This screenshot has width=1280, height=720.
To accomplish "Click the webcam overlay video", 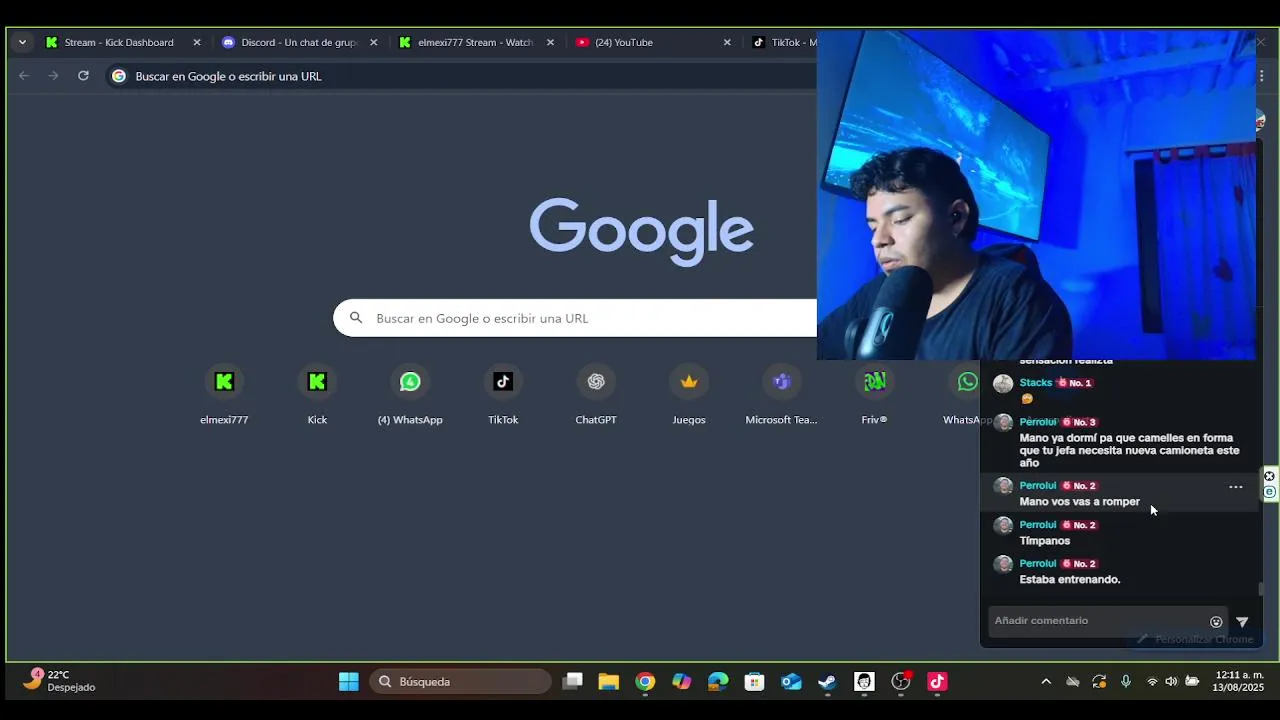I will coord(1036,194).
